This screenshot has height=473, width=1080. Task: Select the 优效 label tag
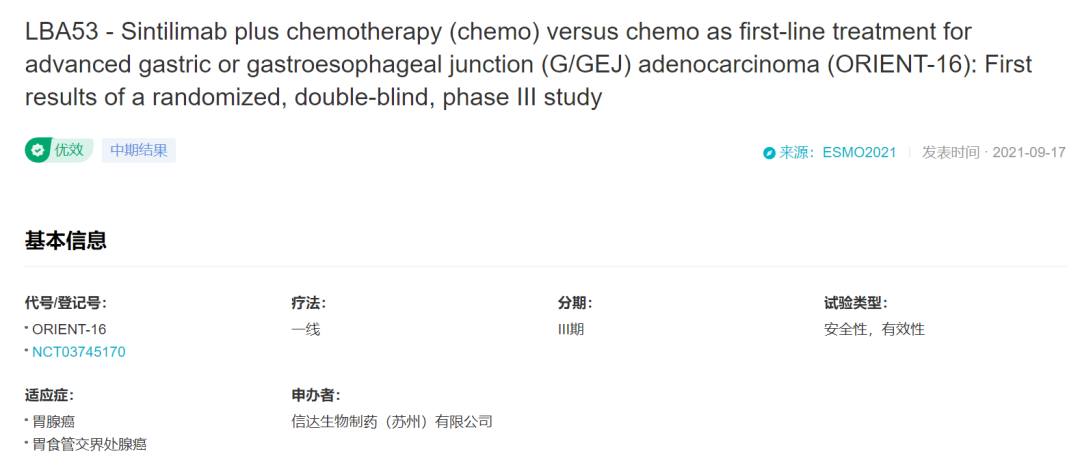click(59, 150)
